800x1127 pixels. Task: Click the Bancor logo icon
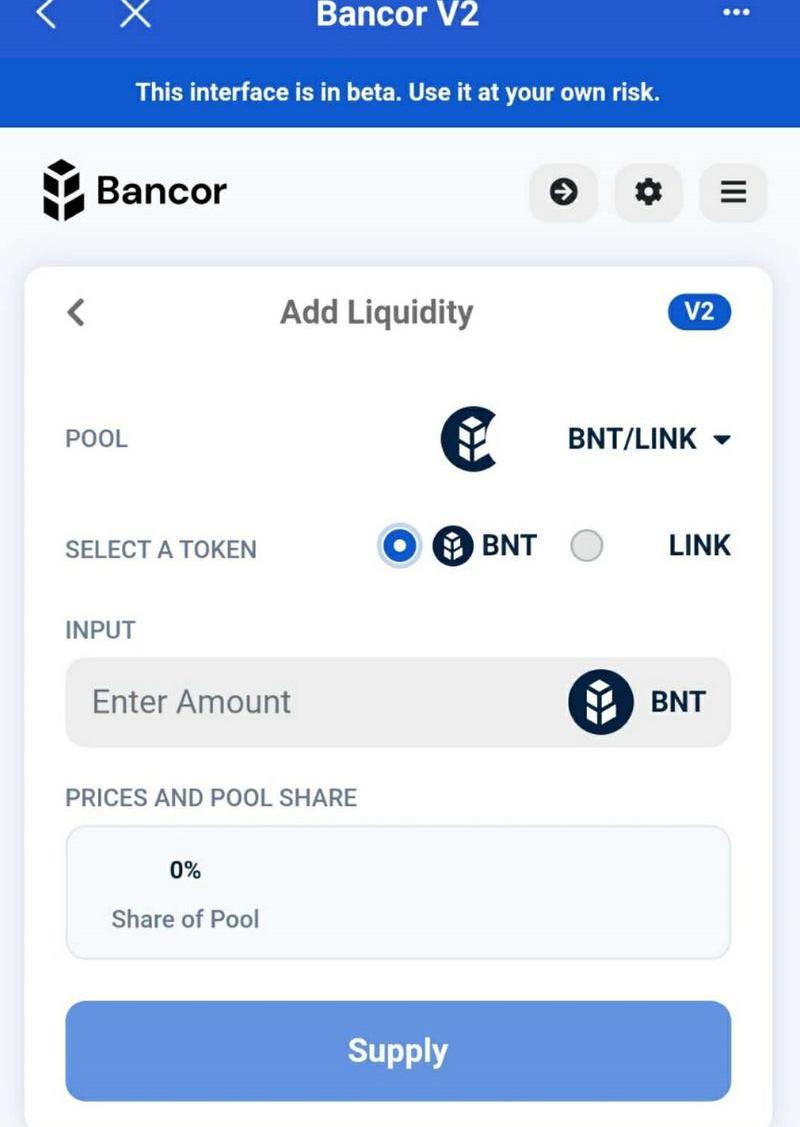tap(62, 190)
